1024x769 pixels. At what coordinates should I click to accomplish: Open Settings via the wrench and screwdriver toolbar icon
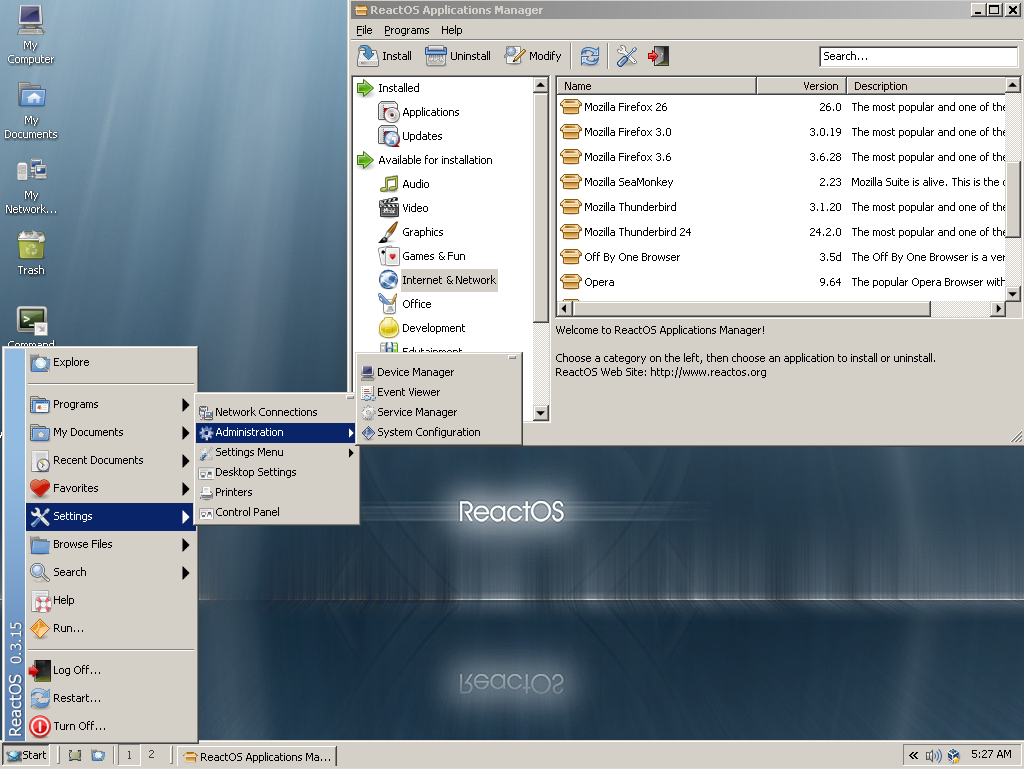tap(627, 56)
